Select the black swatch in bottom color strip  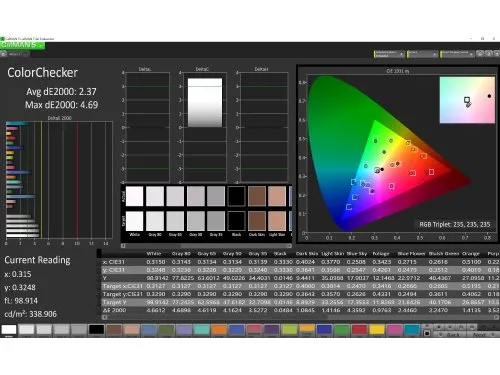(x=96, y=329)
